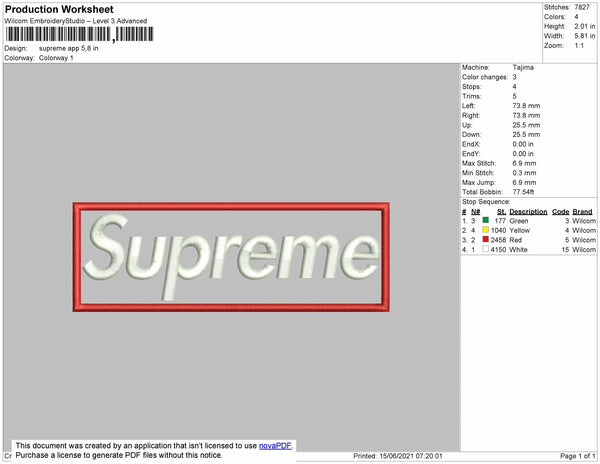Click the 'Printed: 15/06/2021 07:20:01' timestamp
The height and width of the screenshot is (464, 600).
(398, 456)
